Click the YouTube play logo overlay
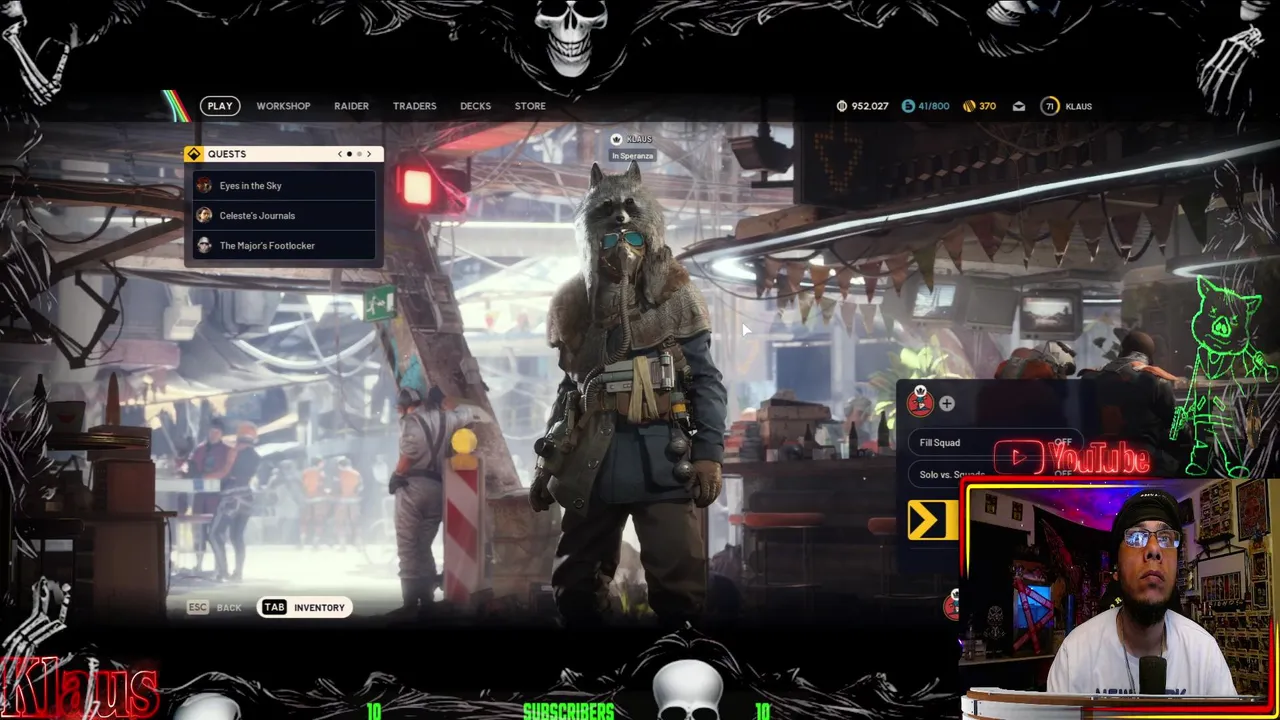 pos(1072,458)
